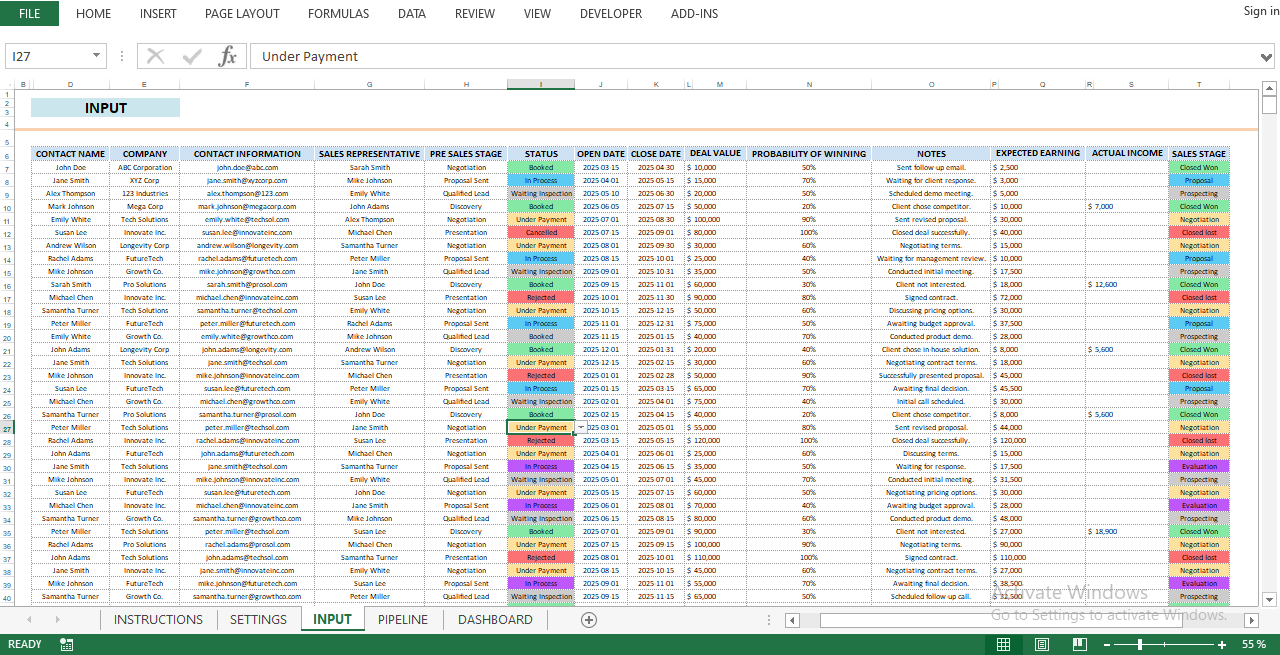The height and width of the screenshot is (655, 1280).
Task: Click the horizontal scrollbar thumb
Action: click(1000, 620)
